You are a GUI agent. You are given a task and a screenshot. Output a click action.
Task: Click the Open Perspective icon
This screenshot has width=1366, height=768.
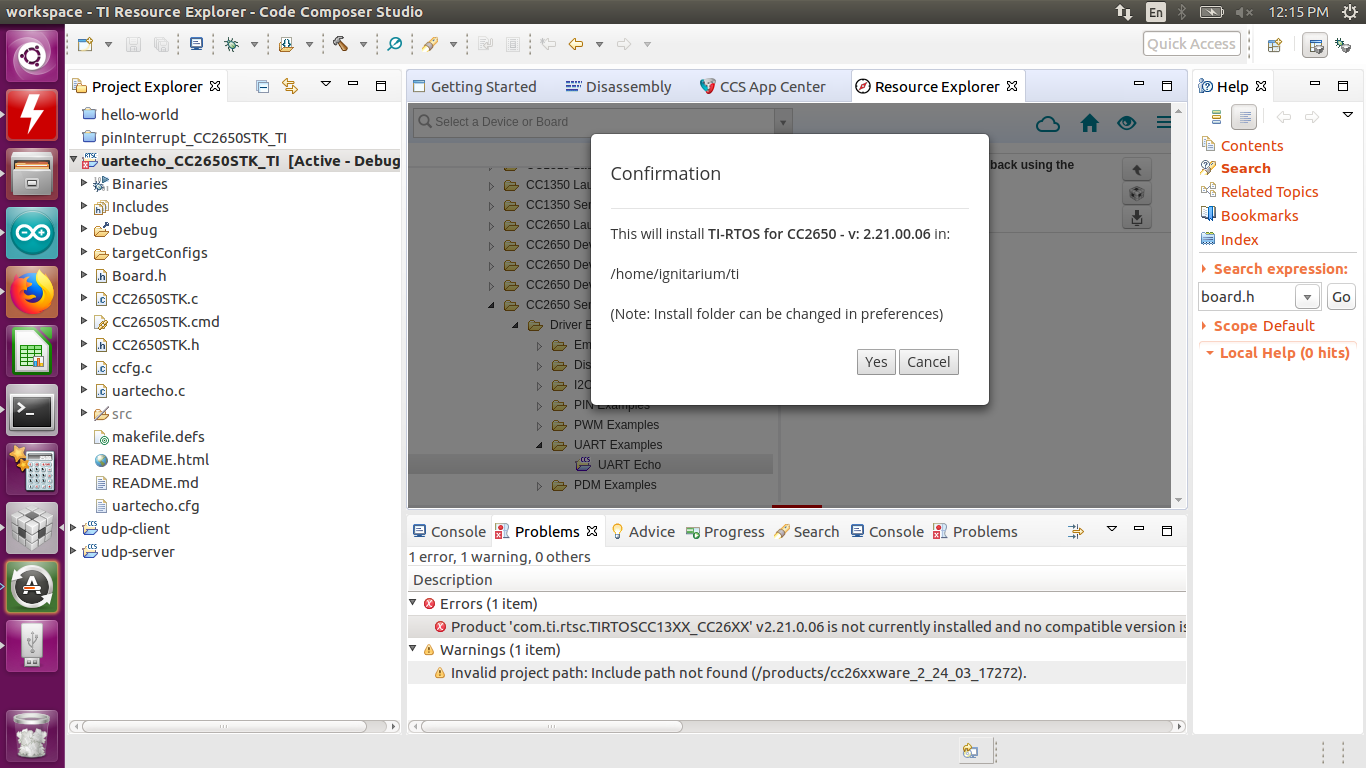(x=1275, y=45)
